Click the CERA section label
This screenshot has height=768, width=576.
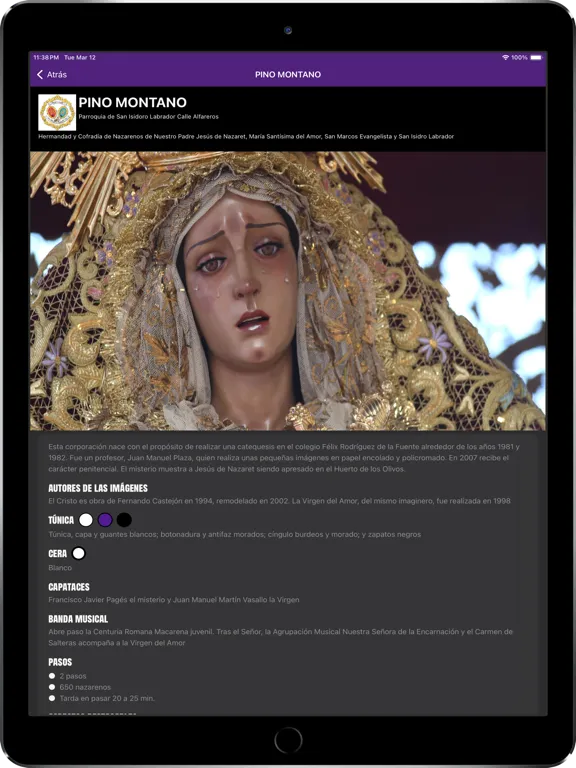point(57,553)
